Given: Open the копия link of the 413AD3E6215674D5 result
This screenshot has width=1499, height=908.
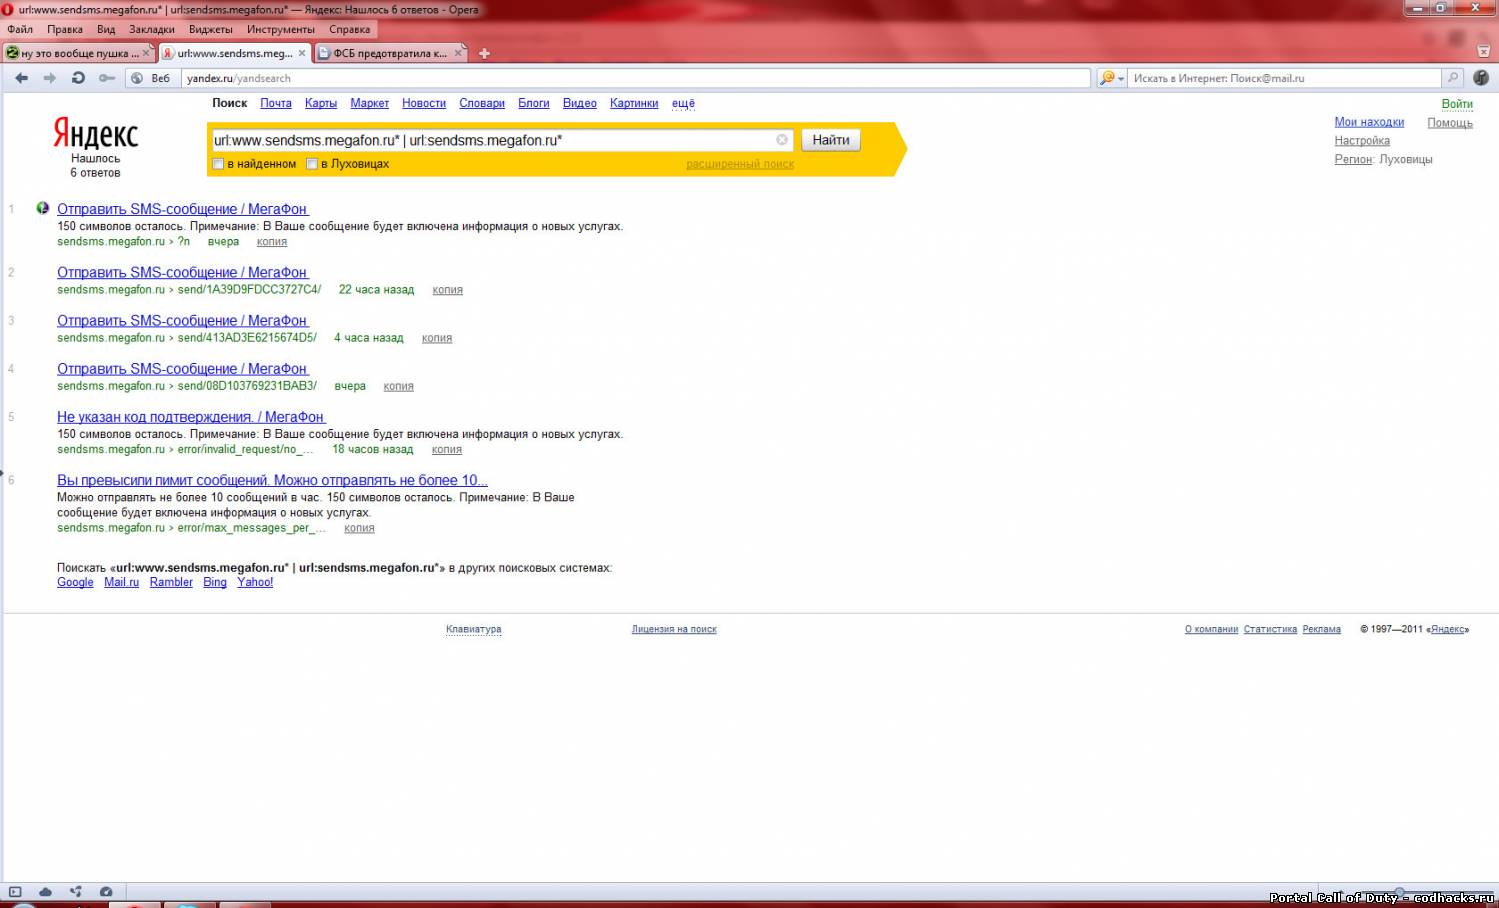Looking at the screenshot, I should tap(437, 338).
